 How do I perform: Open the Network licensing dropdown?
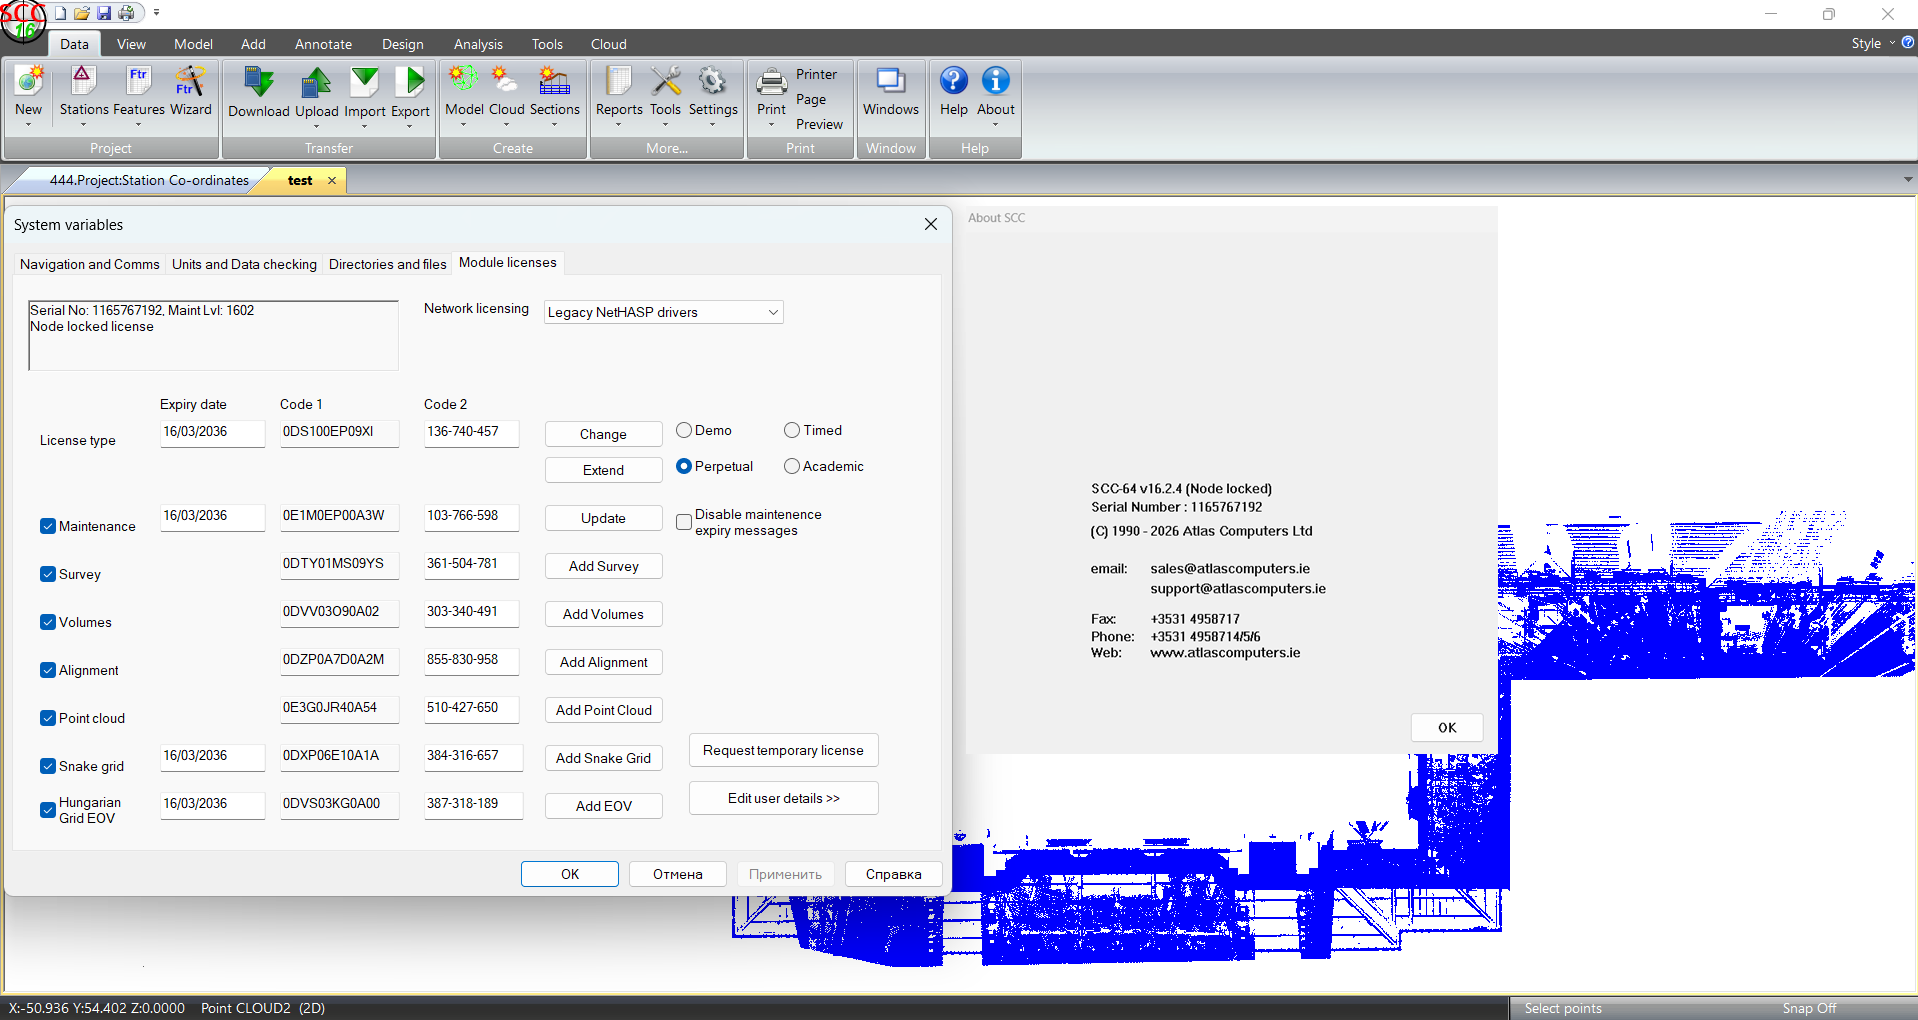(663, 312)
